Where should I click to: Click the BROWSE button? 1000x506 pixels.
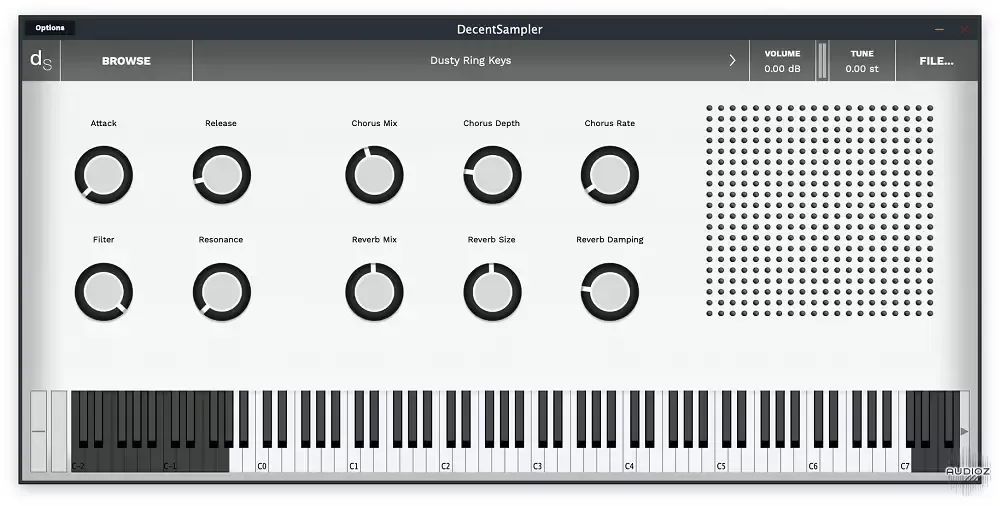point(126,61)
